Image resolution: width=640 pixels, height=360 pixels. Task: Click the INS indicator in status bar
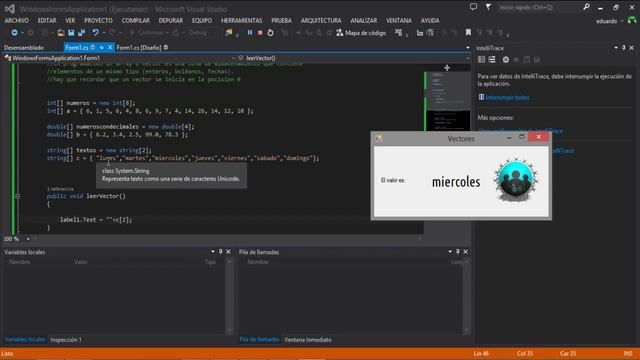628,353
